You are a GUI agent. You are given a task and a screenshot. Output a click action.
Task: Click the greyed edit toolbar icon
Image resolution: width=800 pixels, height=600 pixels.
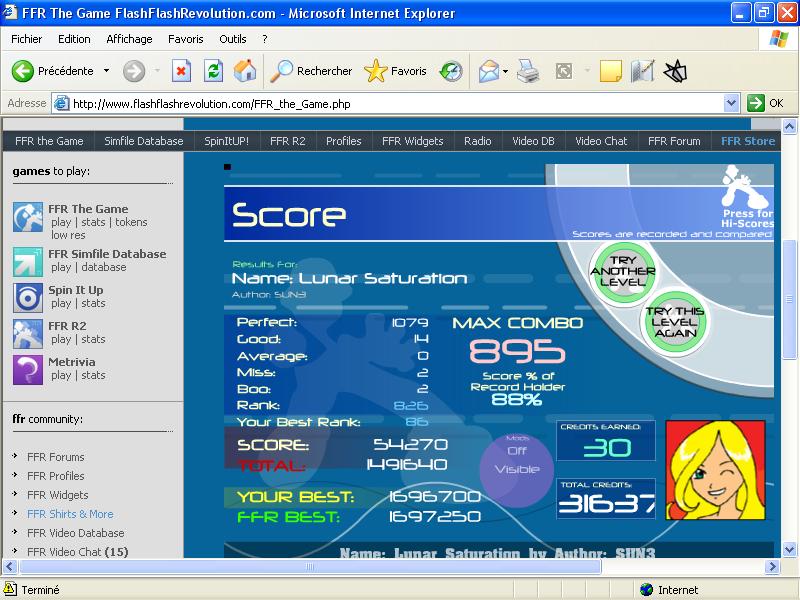click(564, 71)
